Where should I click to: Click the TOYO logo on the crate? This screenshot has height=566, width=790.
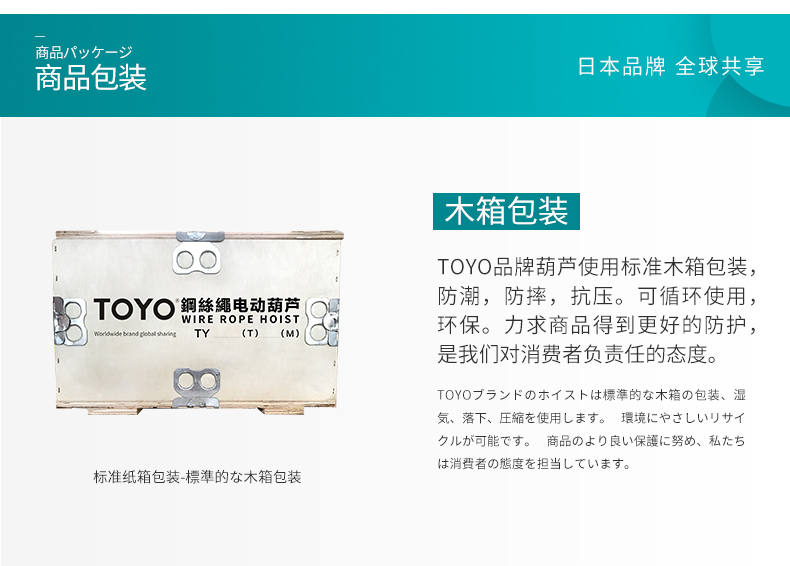pyautogui.click(x=134, y=309)
